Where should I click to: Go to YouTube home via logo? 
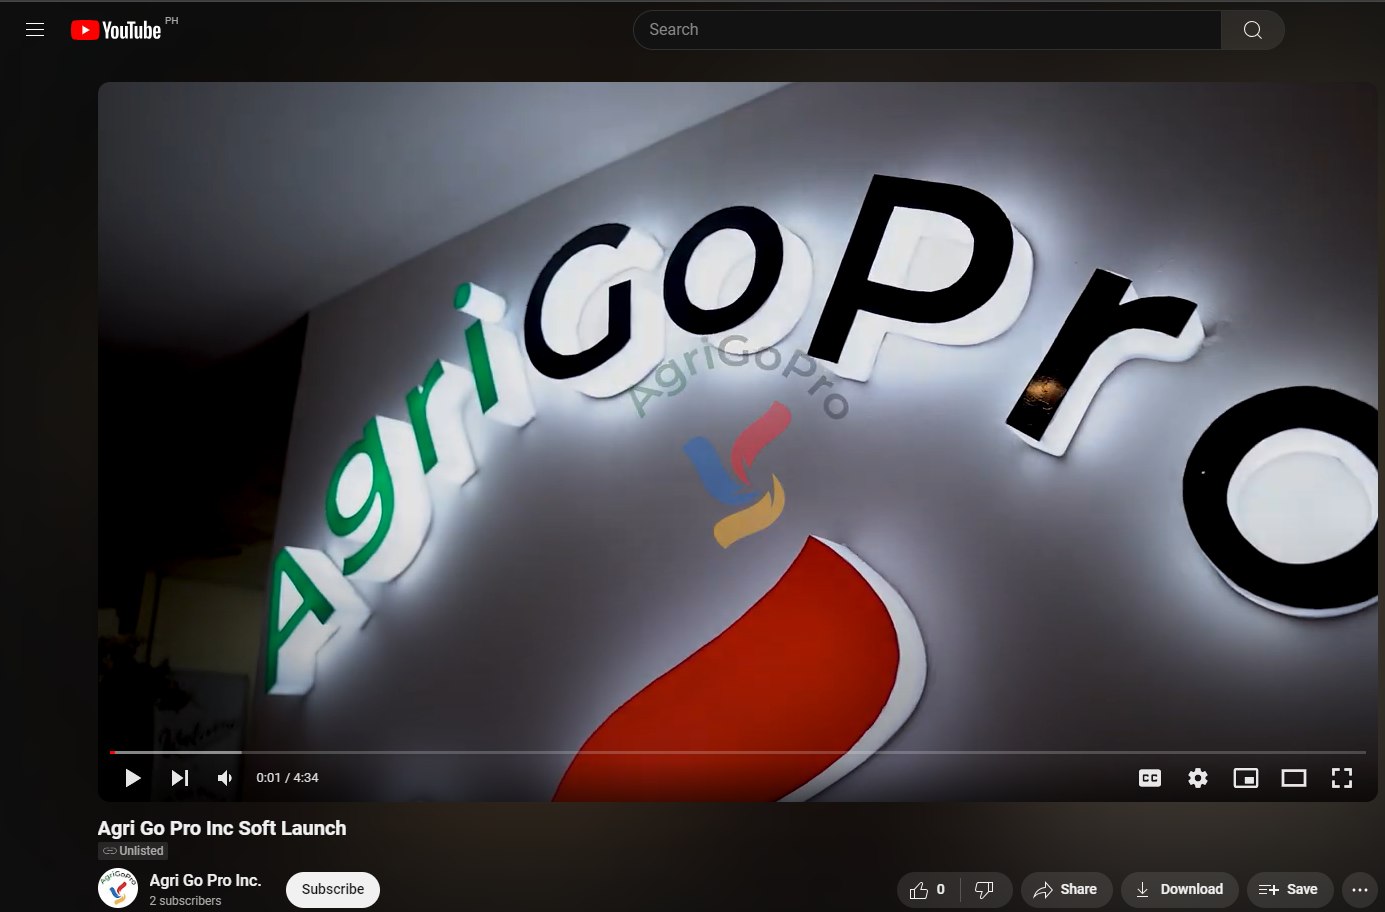[116, 30]
